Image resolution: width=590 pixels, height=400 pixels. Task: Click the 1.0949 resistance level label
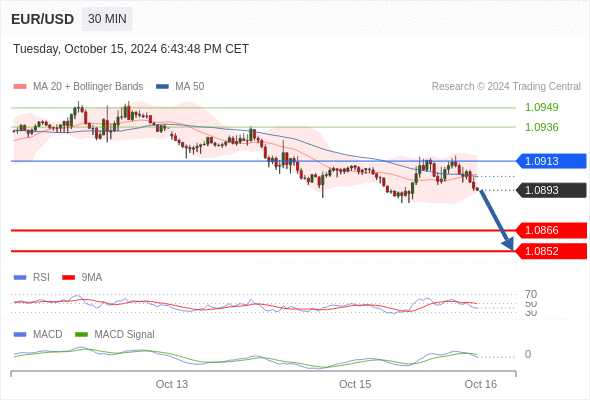coord(541,107)
